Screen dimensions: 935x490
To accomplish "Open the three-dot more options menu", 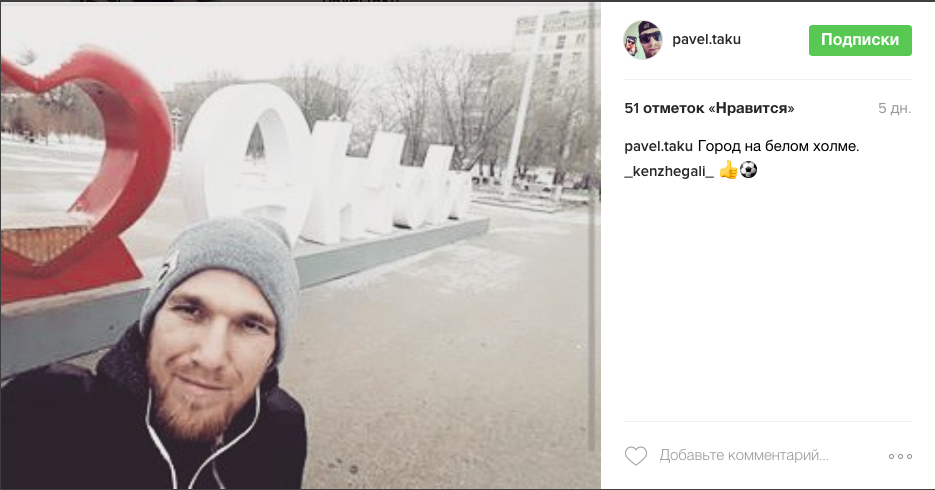I will [900, 457].
